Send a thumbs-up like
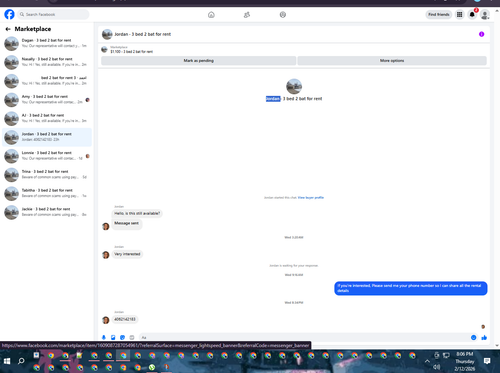 pos(484,337)
